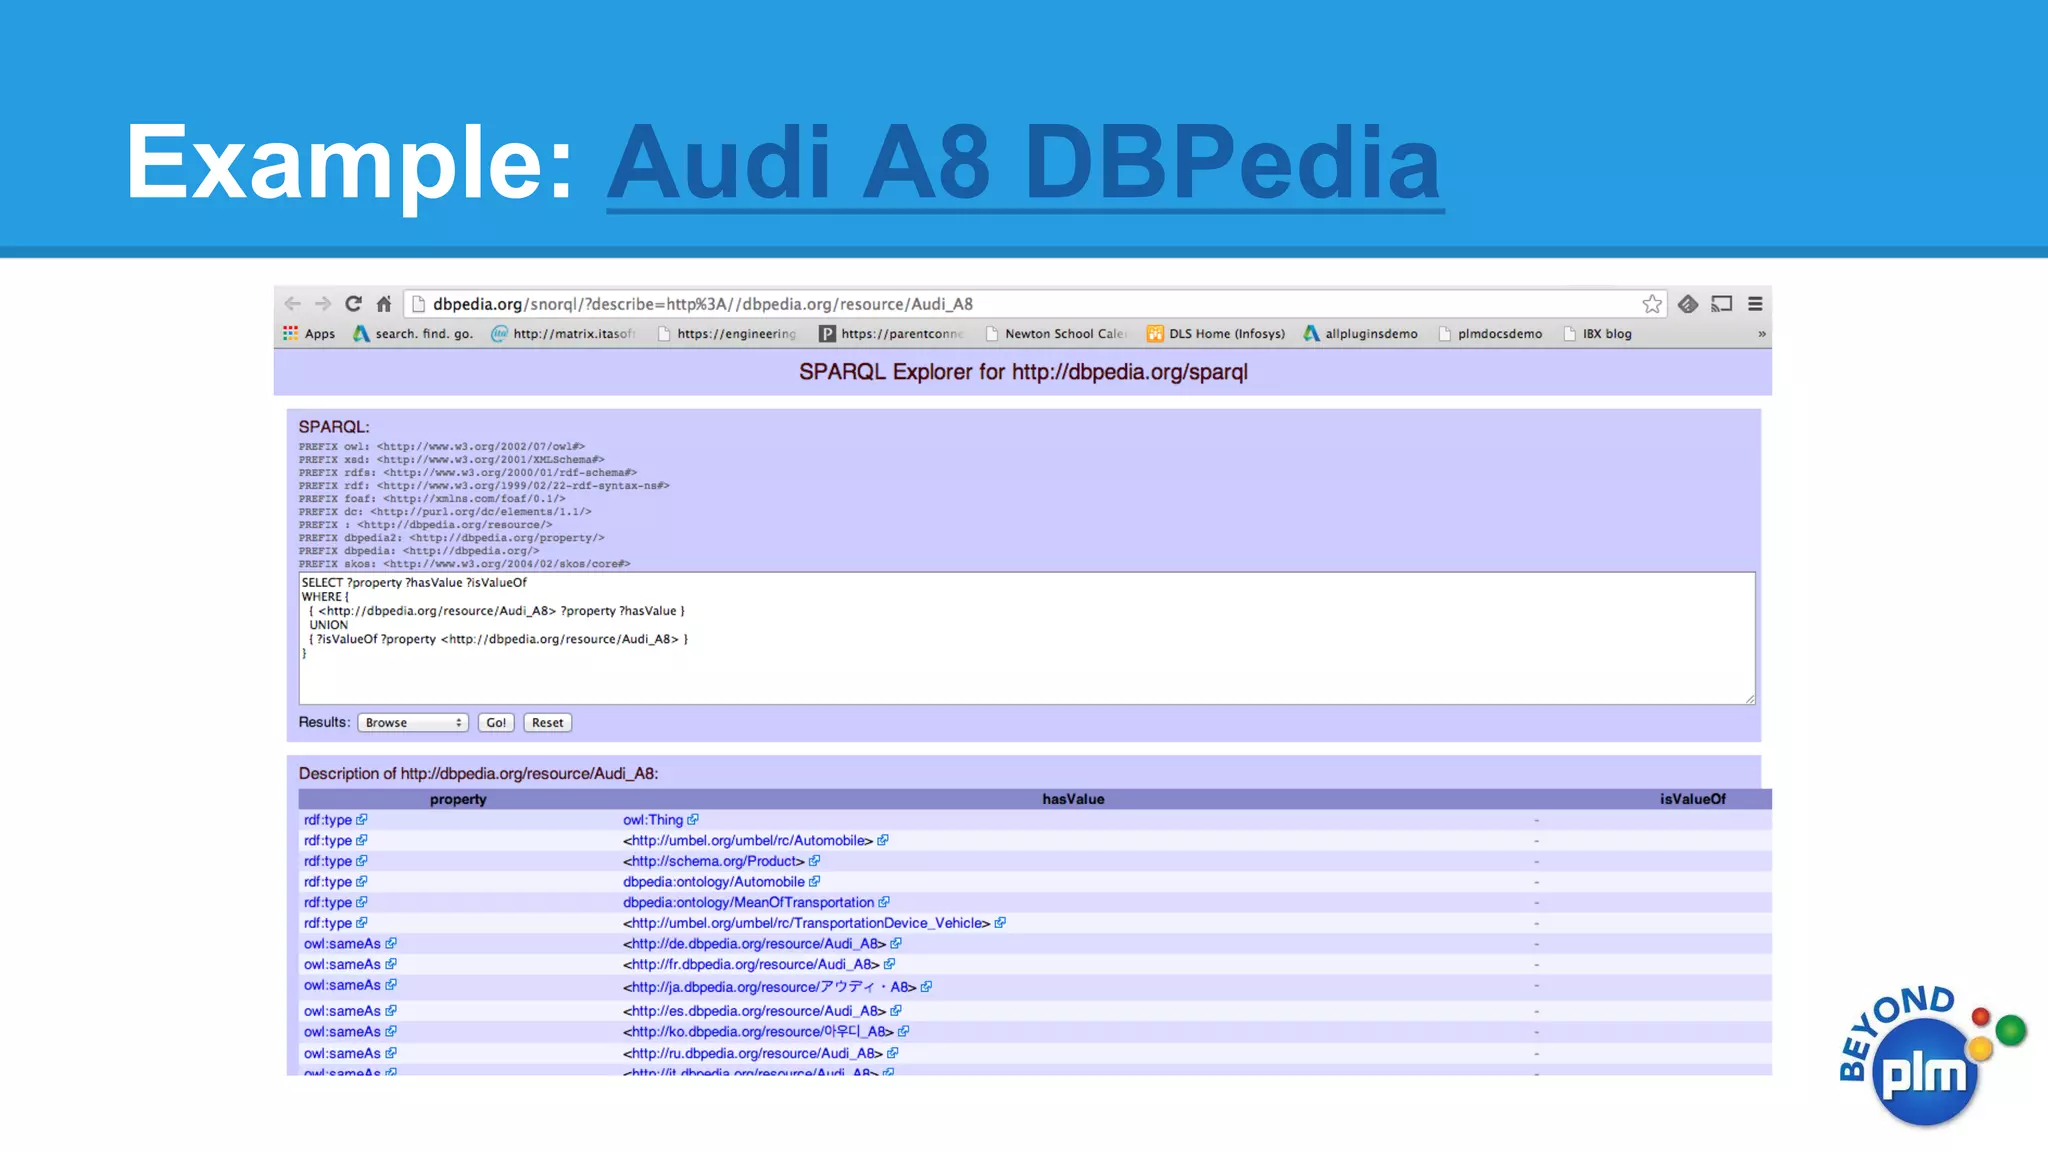Open external icon beside TransportationDevice_Vehicle
Image resolution: width=2048 pixels, height=1152 pixels.
(1000, 923)
